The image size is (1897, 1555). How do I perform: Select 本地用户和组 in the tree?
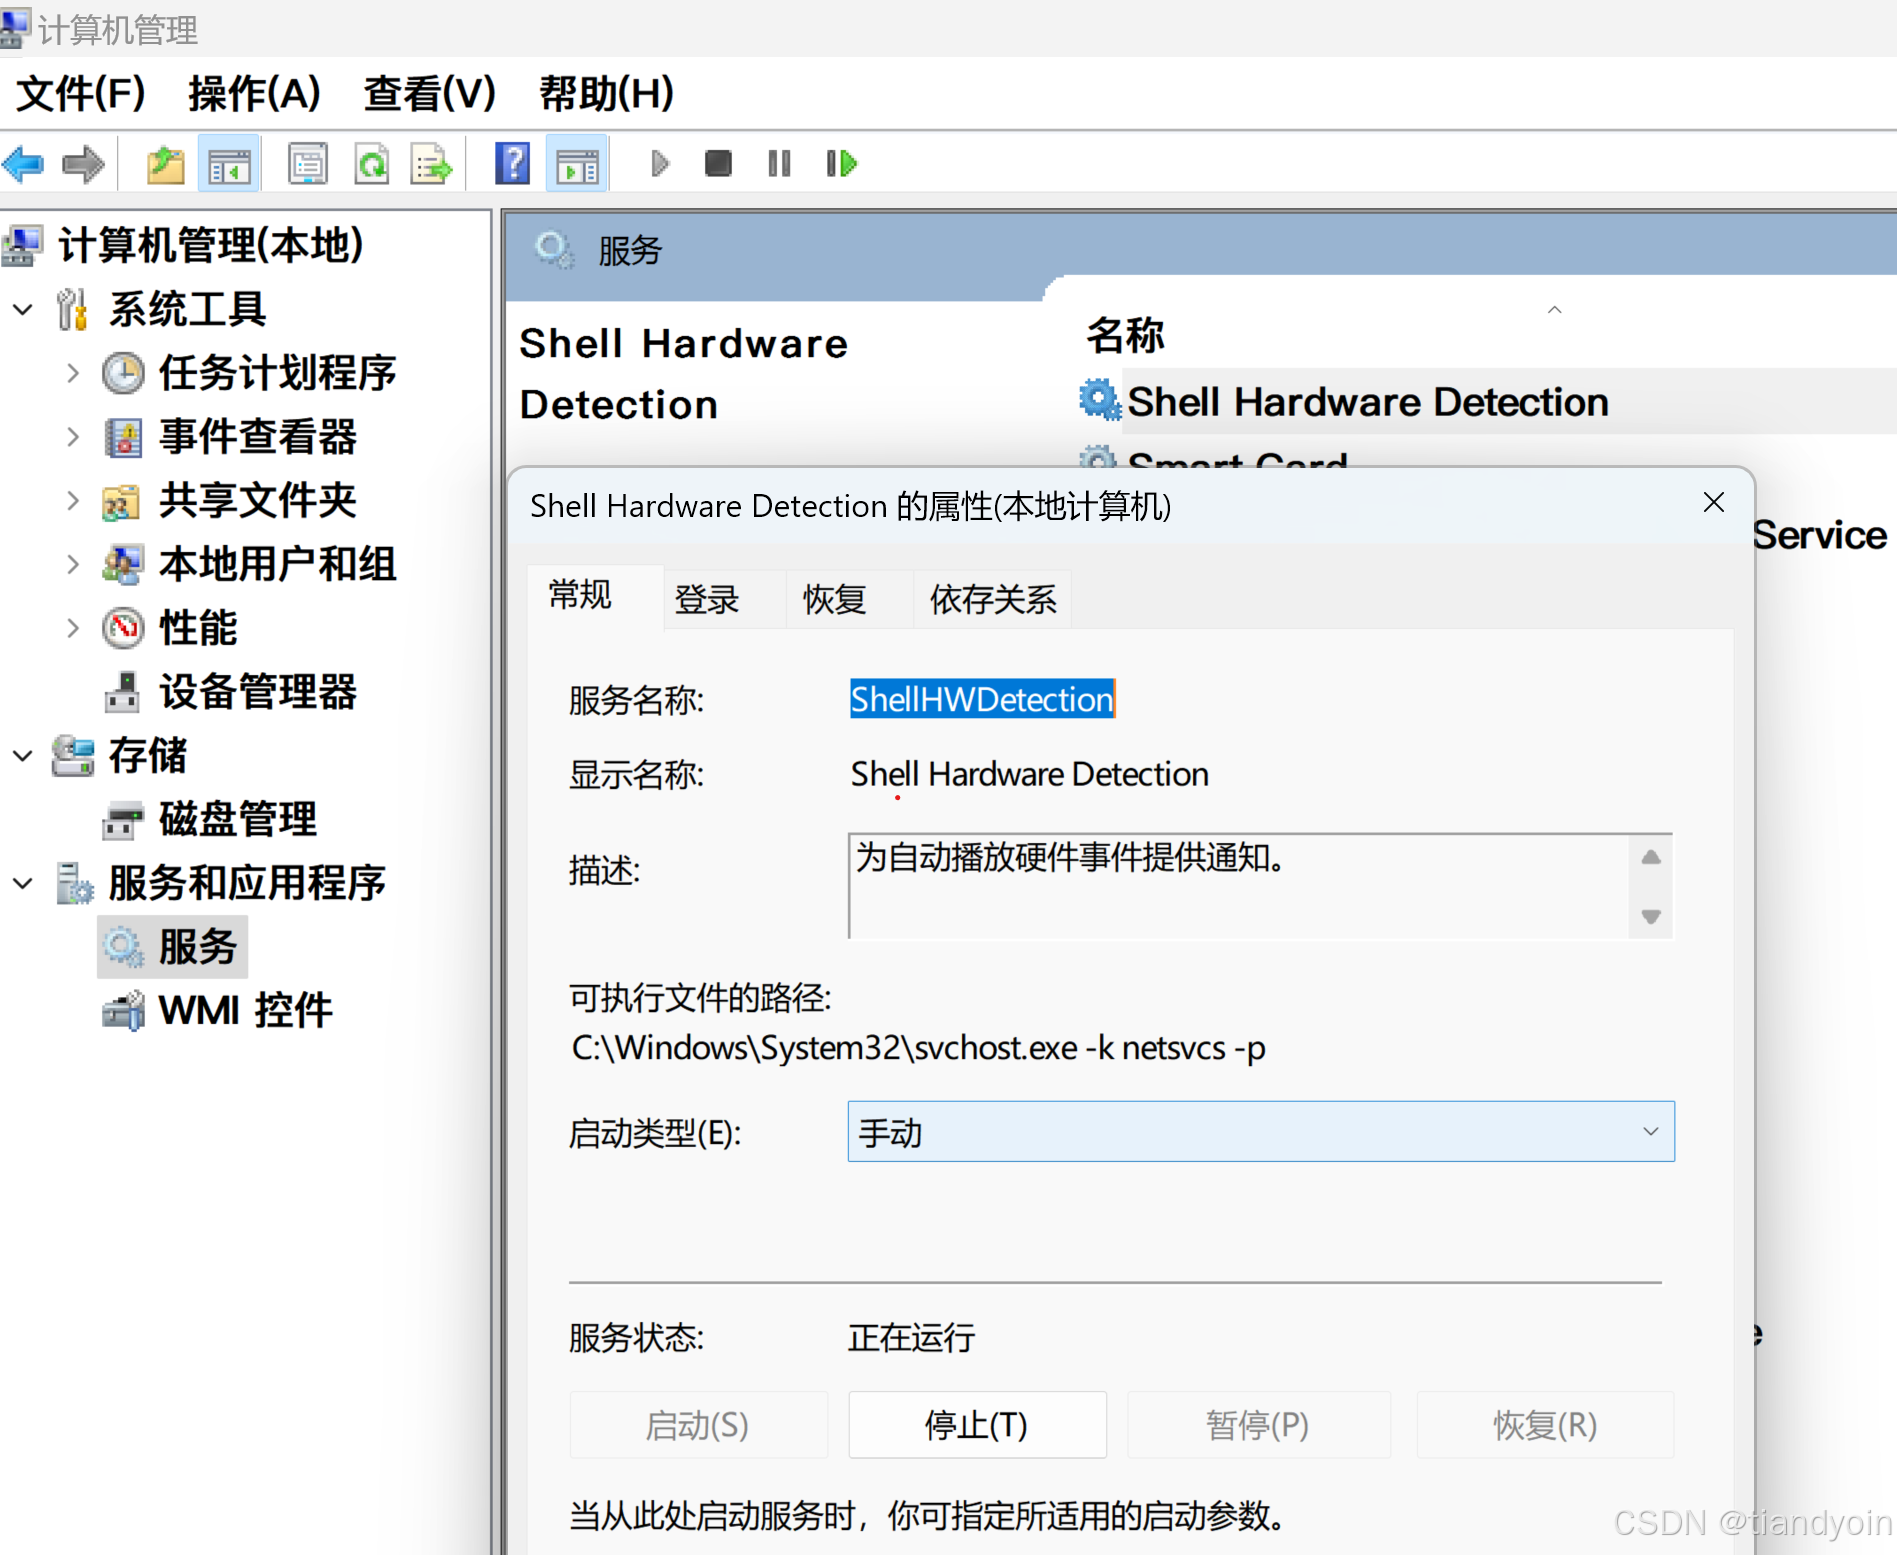(277, 565)
